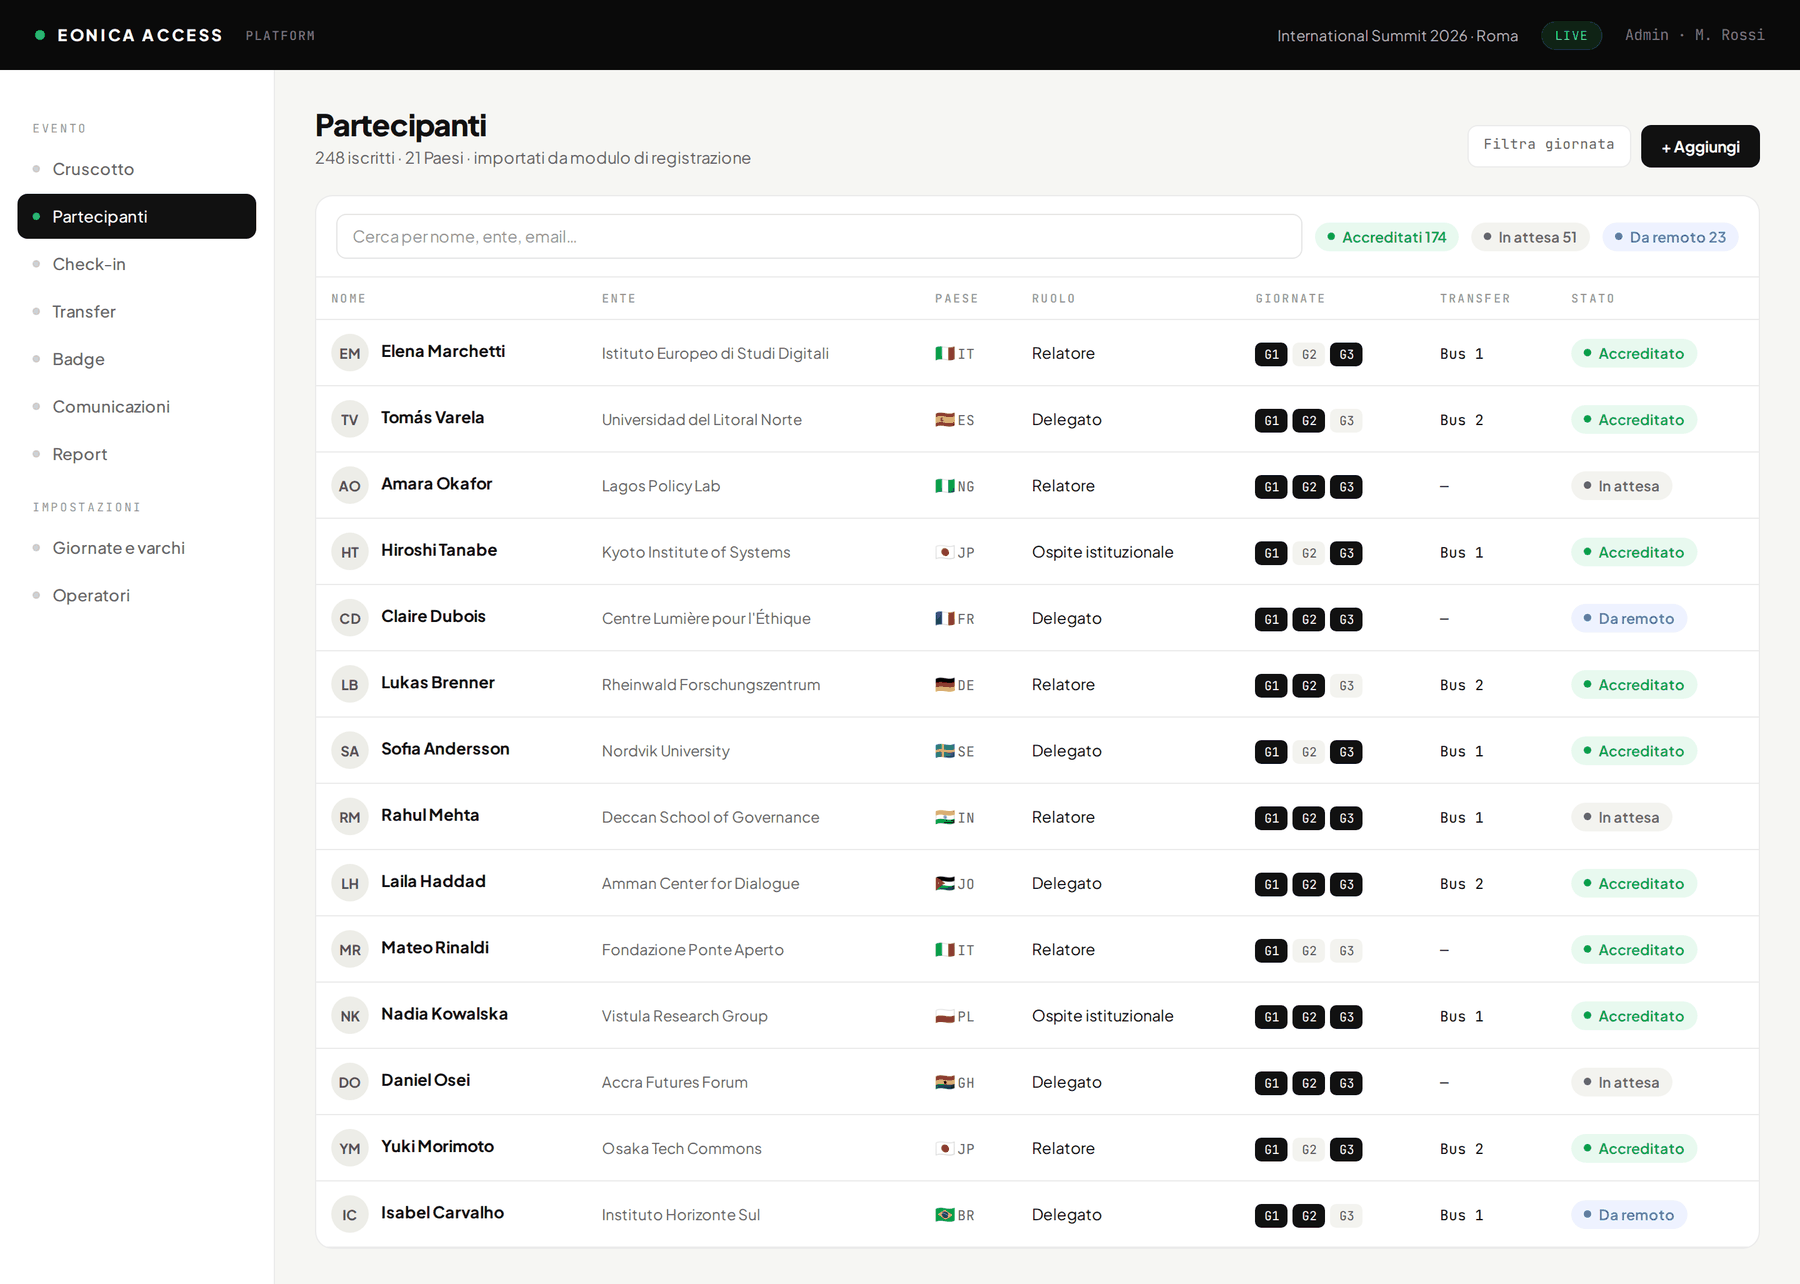Click Claire Dubois's Da remoto status
The height and width of the screenshot is (1284, 1800).
click(1629, 618)
